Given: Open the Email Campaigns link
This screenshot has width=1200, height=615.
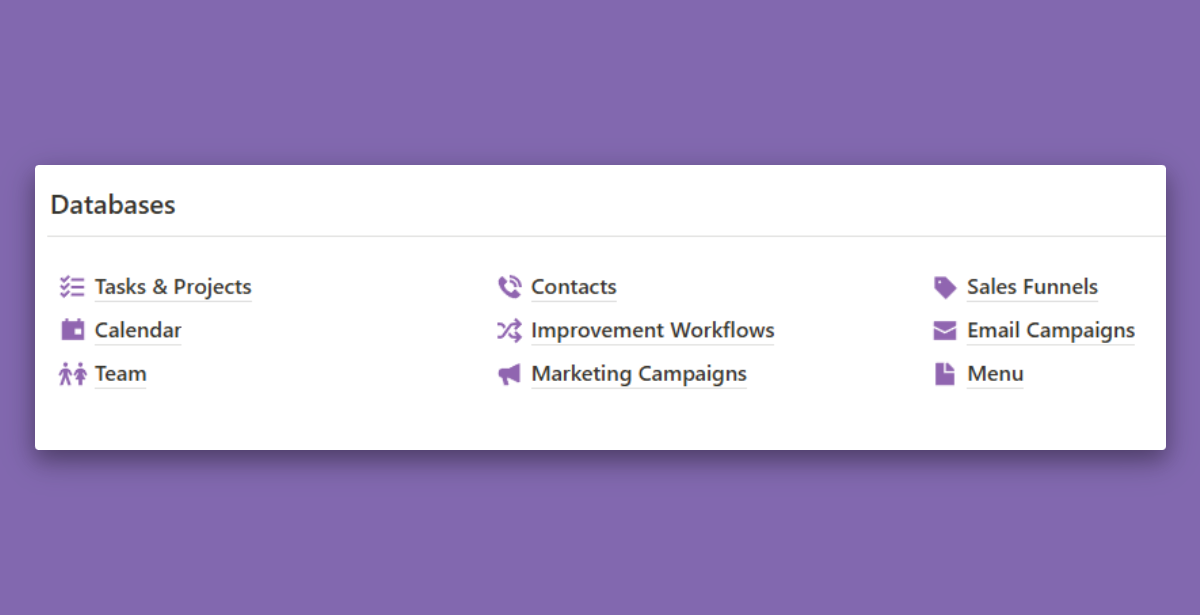Looking at the screenshot, I should coord(1050,330).
